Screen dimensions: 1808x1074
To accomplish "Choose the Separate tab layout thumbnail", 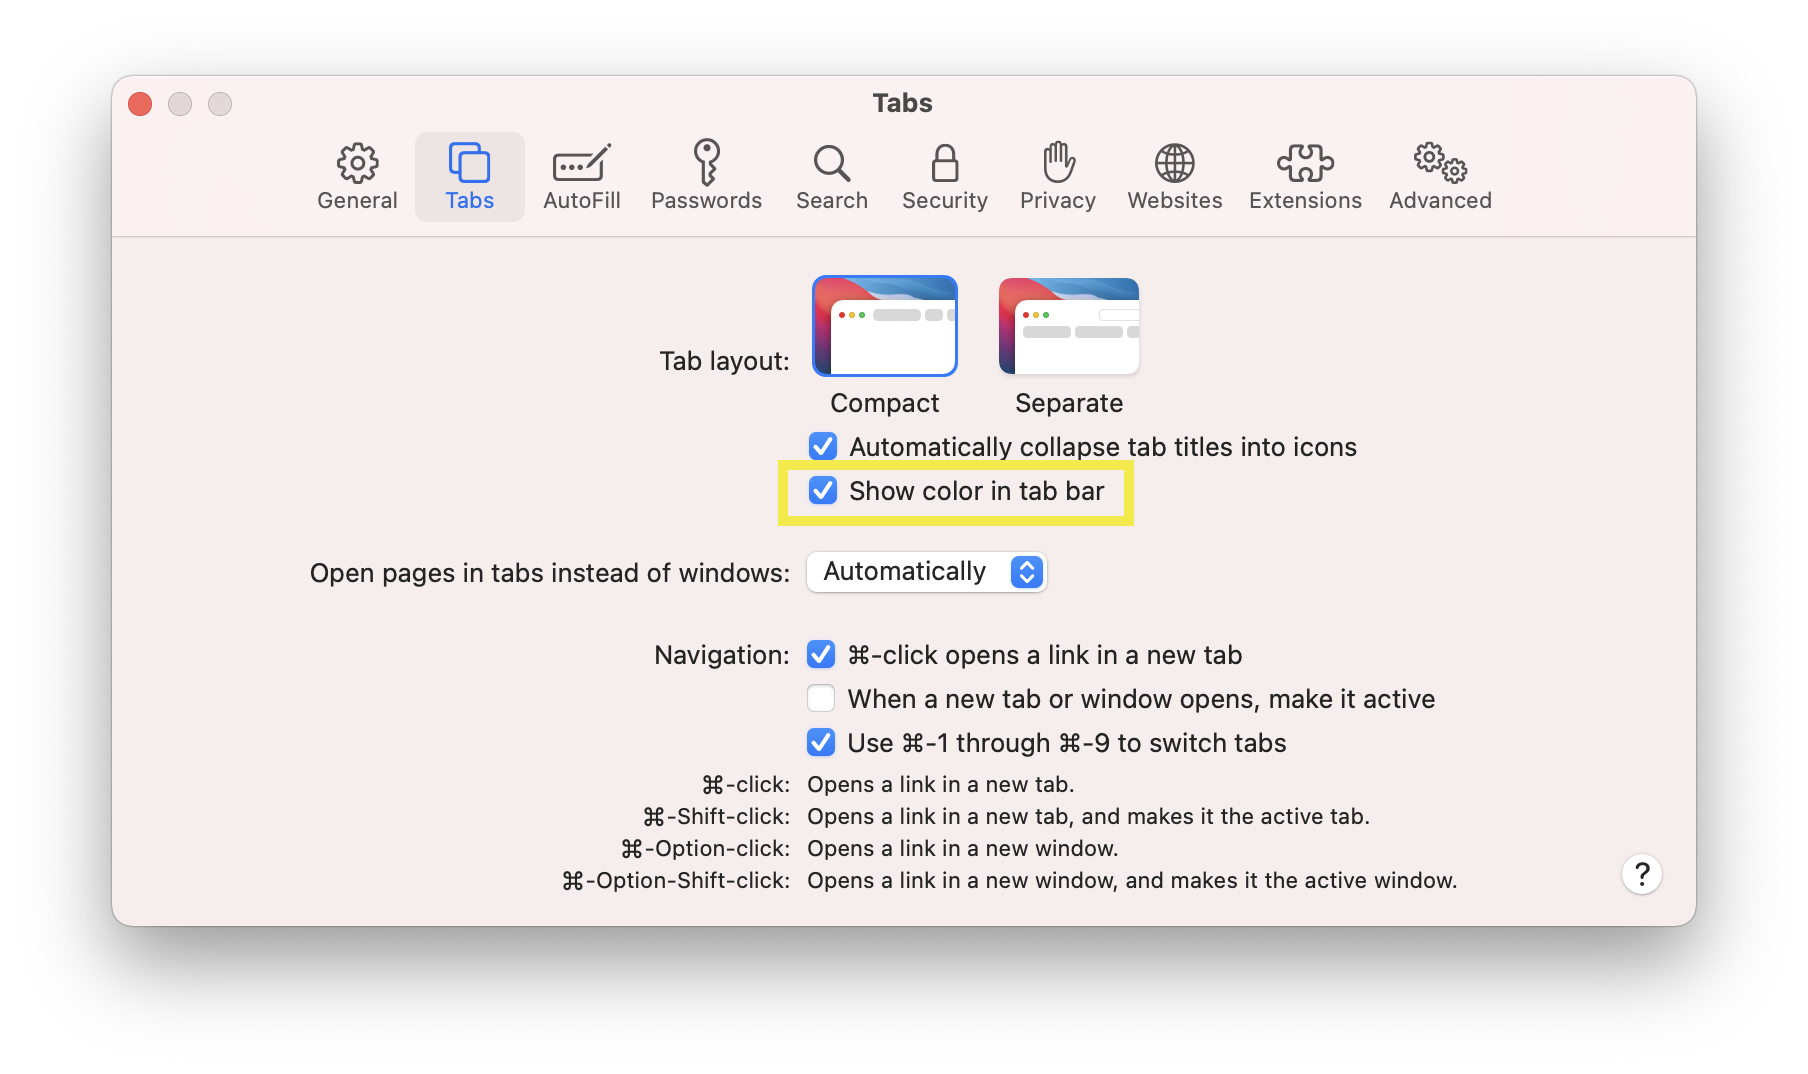I will pos(1069,326).
